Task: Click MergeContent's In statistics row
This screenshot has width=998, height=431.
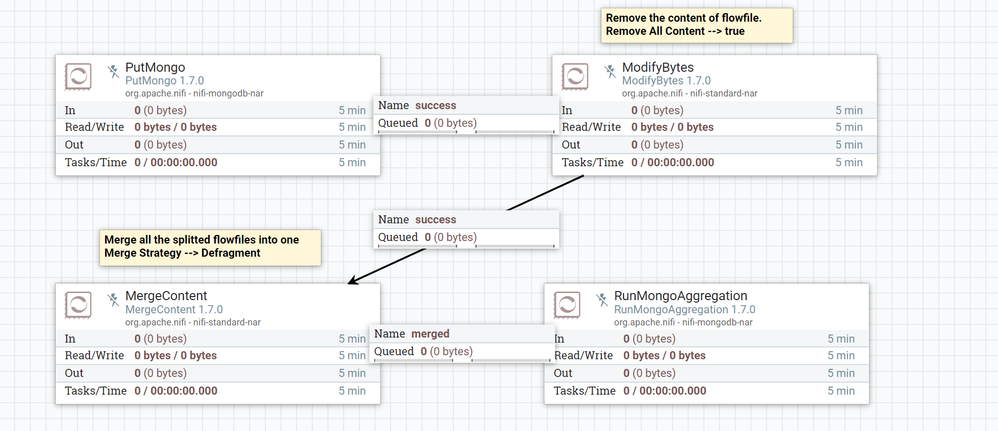Action: 218,339
